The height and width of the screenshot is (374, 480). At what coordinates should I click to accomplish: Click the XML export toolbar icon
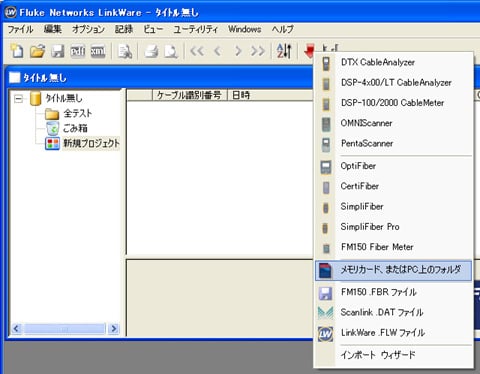pos(98,51)
